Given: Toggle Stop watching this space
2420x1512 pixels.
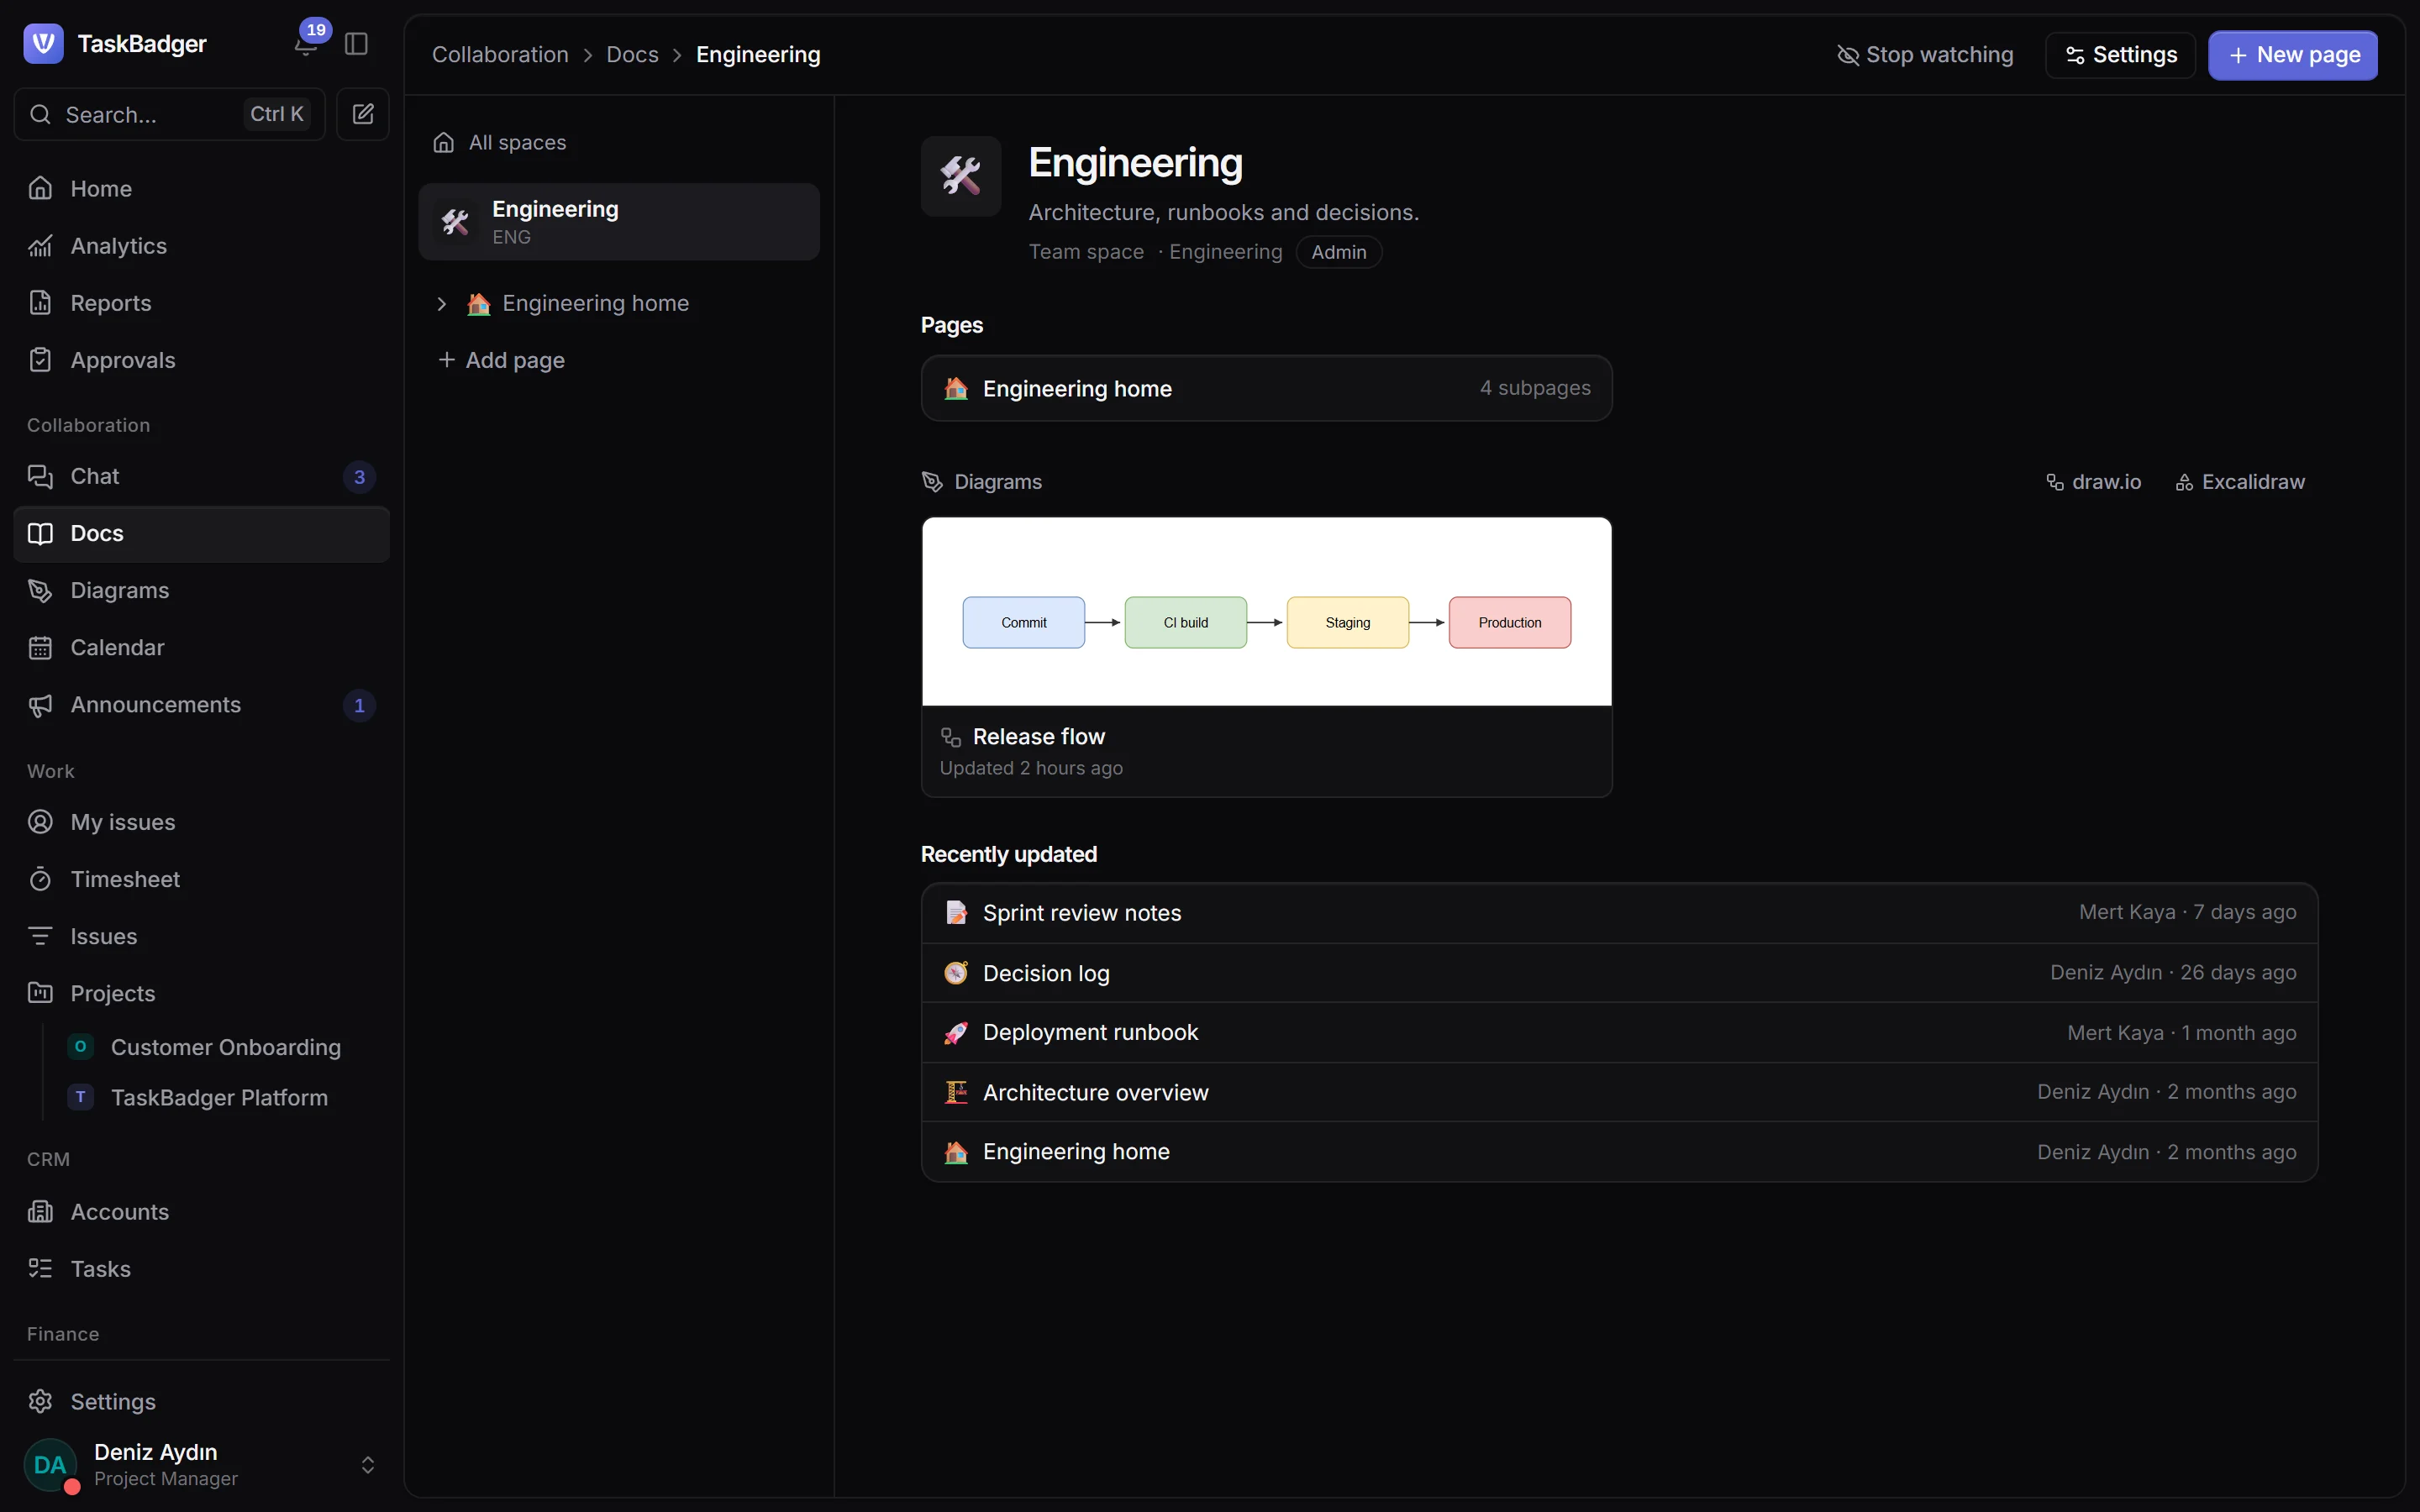Looking at the screenshot, I should [1925, 55].
